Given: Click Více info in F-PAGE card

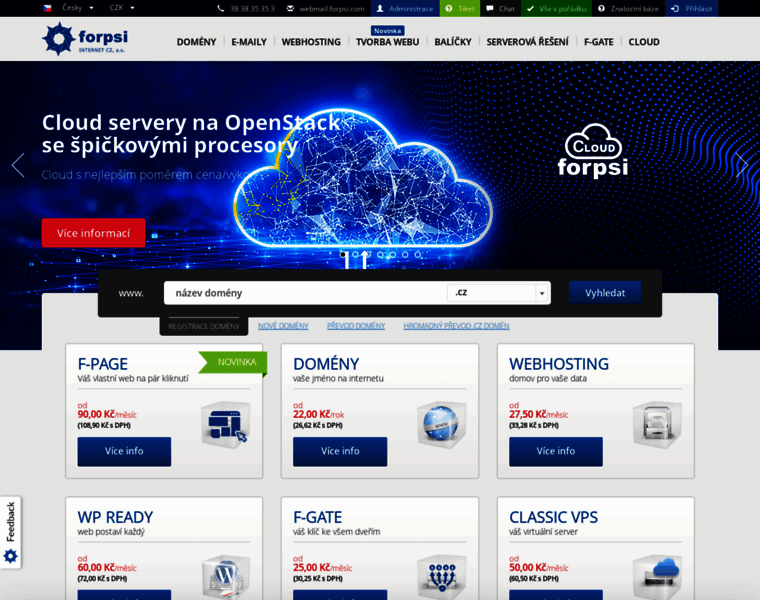Looking at the screenshot, I should tap(124, 451).
